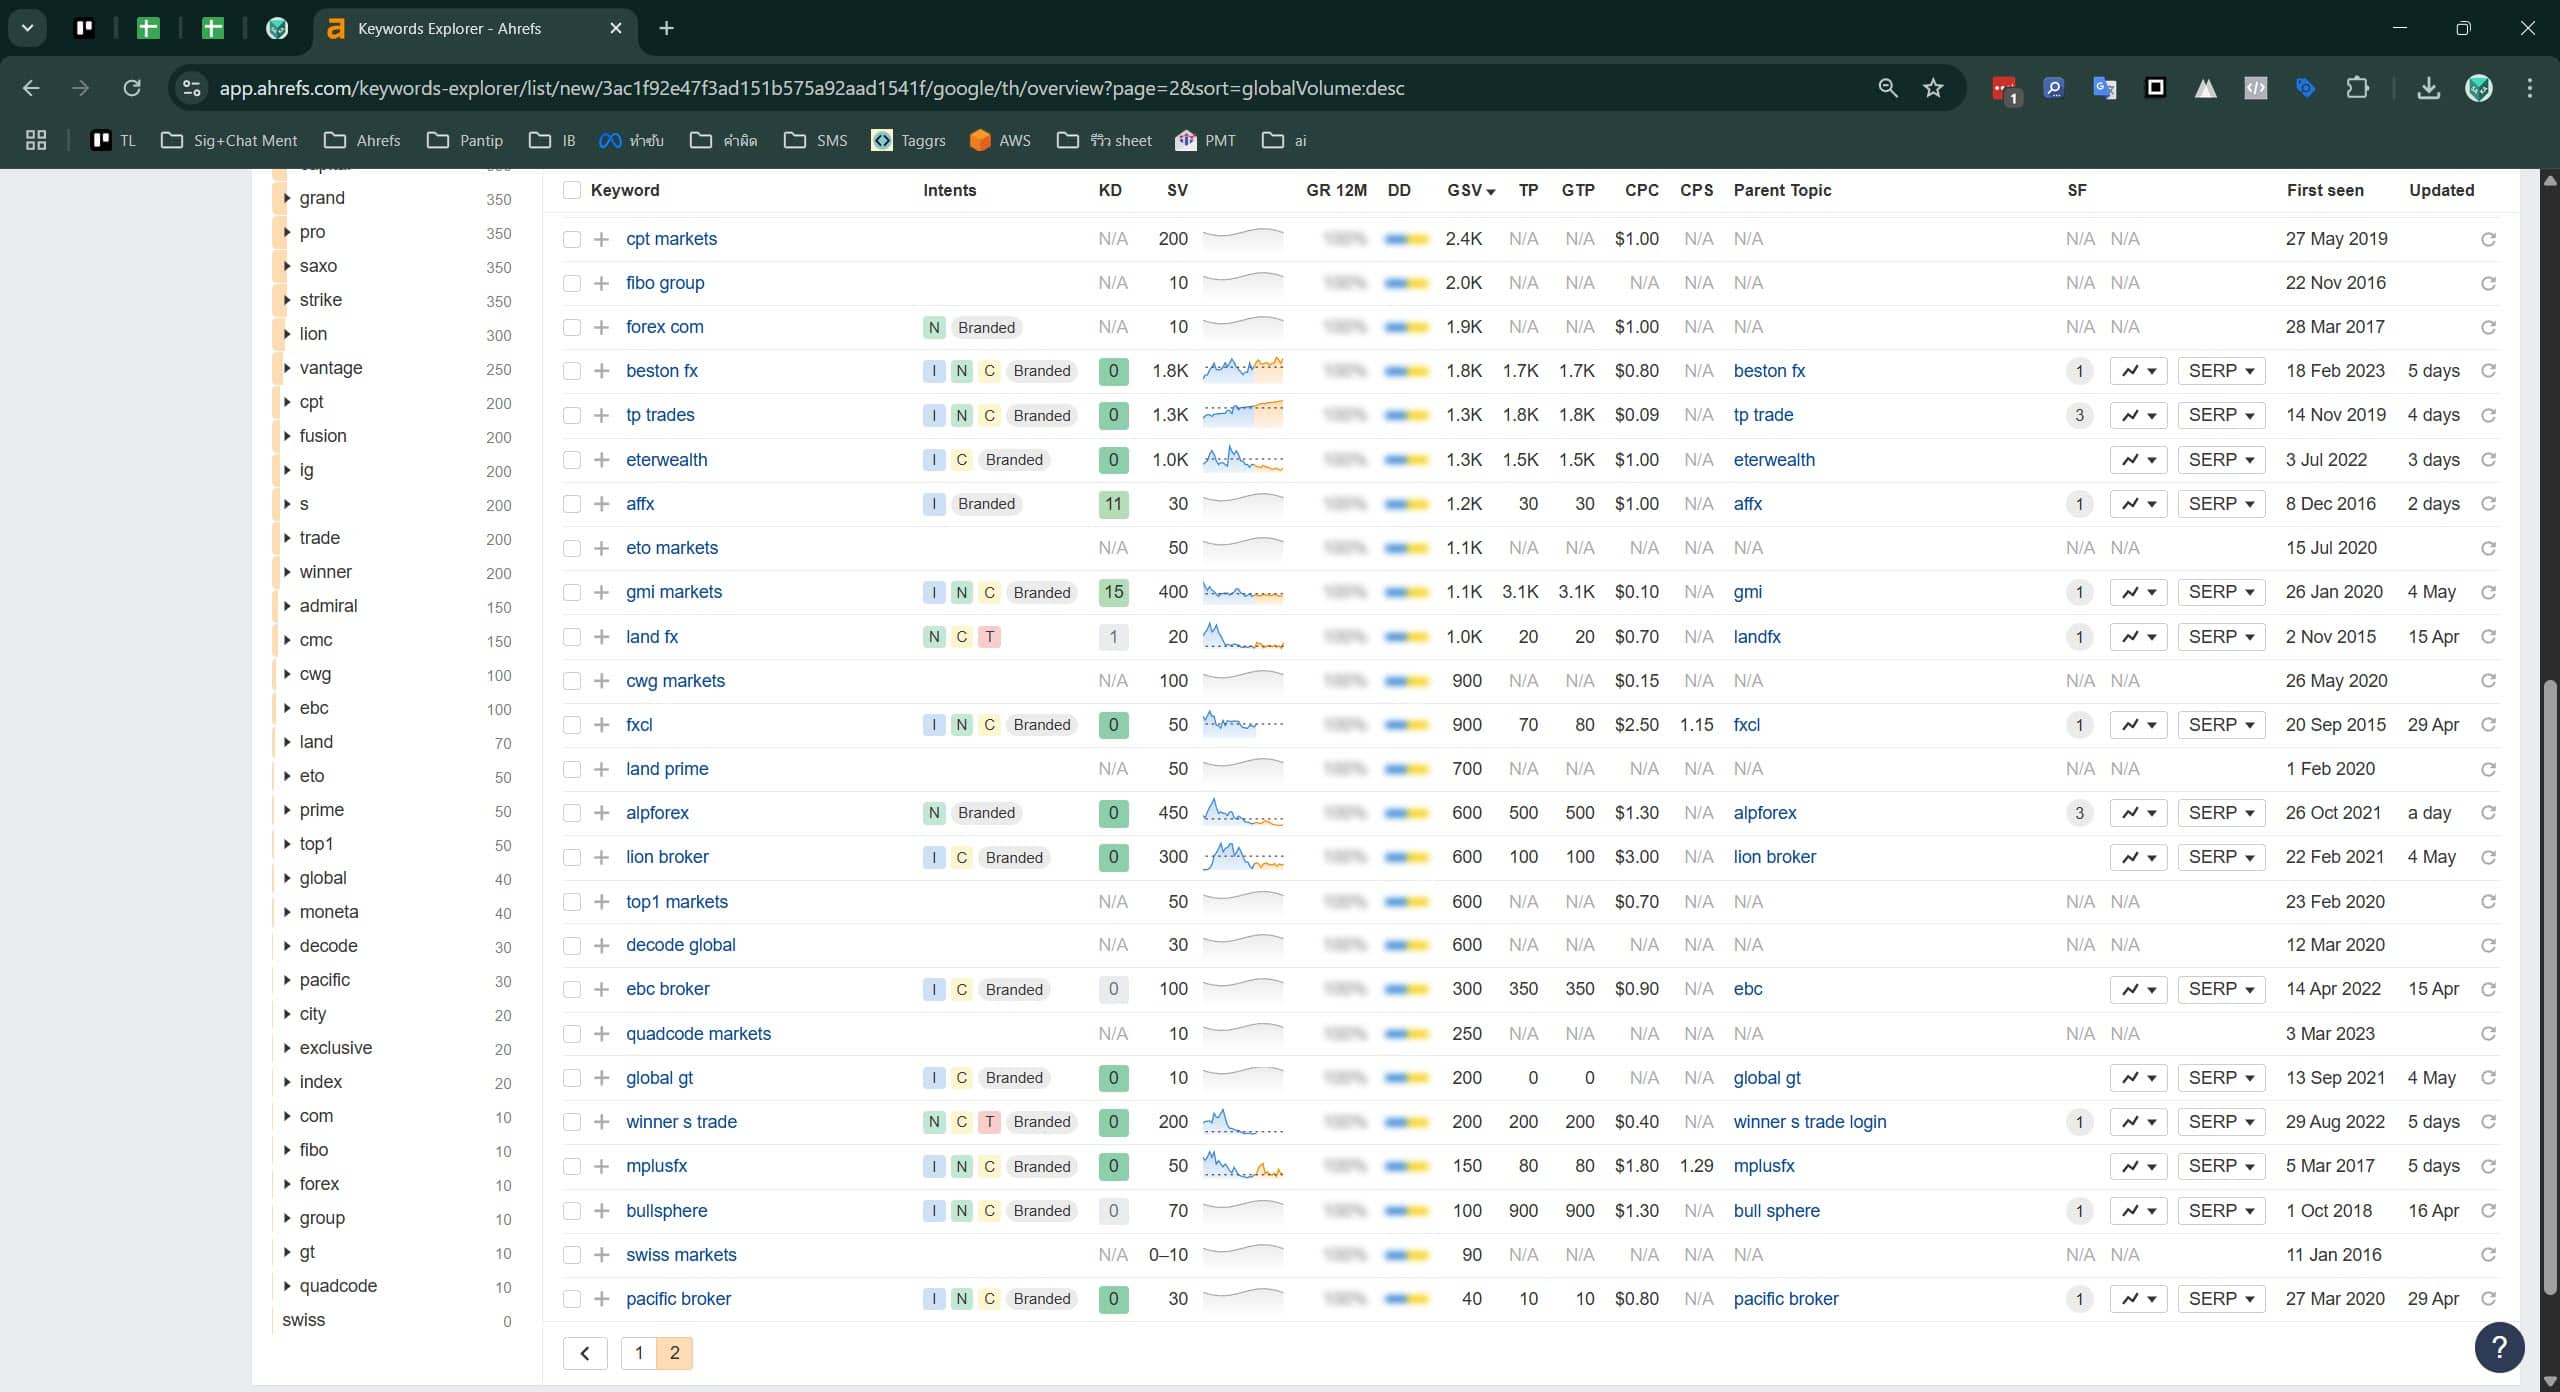The width and height of the screenshot is (2560, 1392).
Task: Expand the quadcode term in sidebar
Action: 287,1286
